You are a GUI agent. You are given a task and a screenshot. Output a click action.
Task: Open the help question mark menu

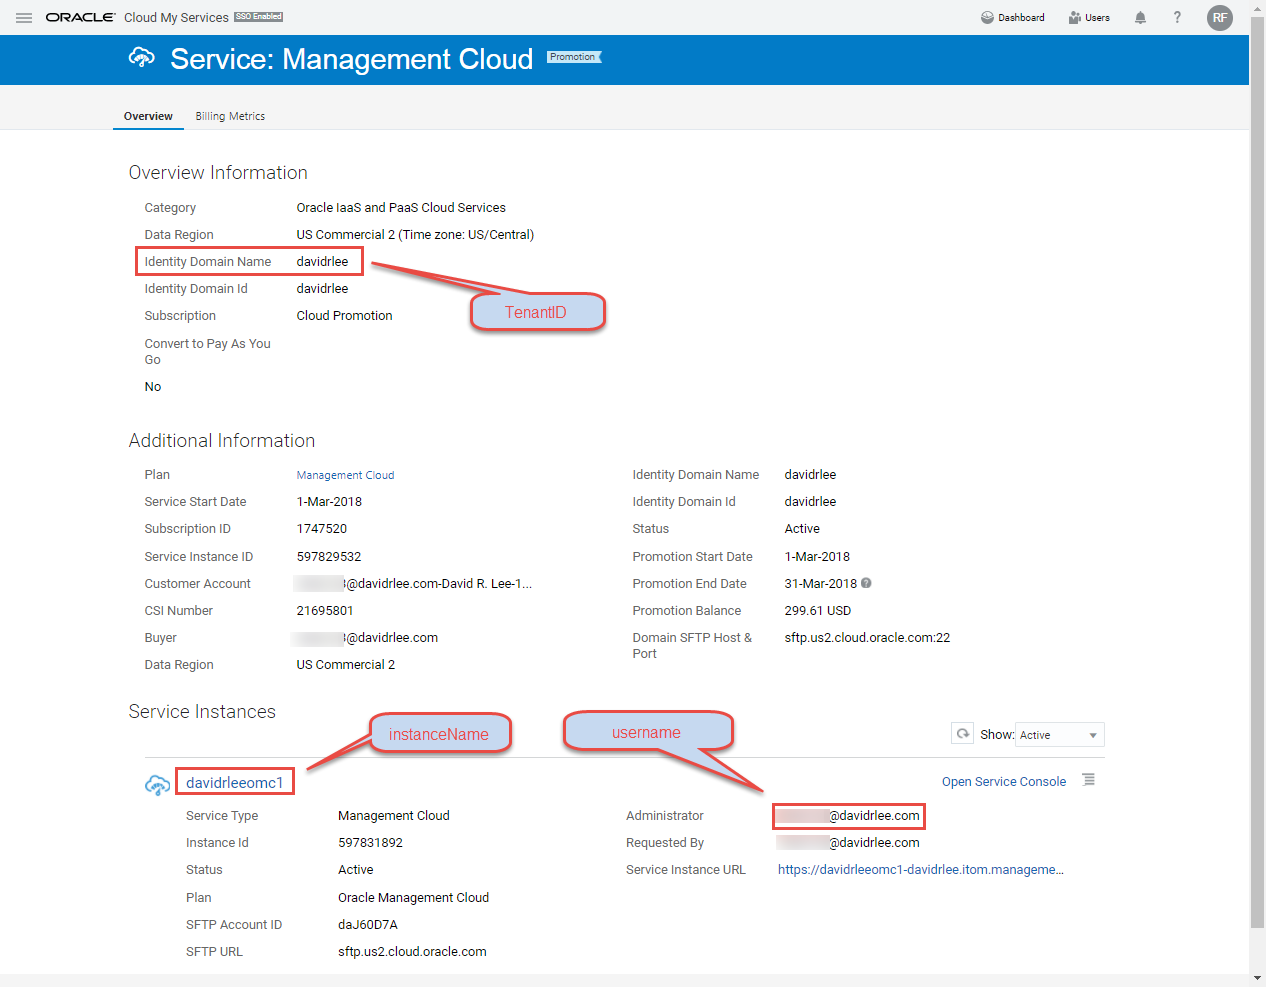point(1177,18)
